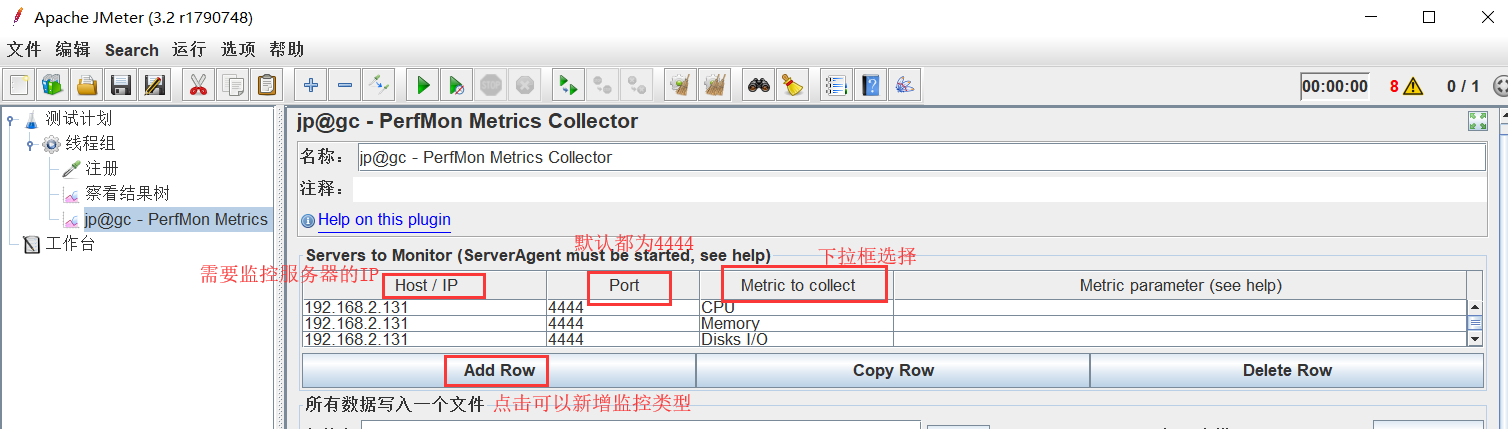Open Search with the binoculars icon
Viewport: 1508px width, 429px height.
[x=759, y=86]
